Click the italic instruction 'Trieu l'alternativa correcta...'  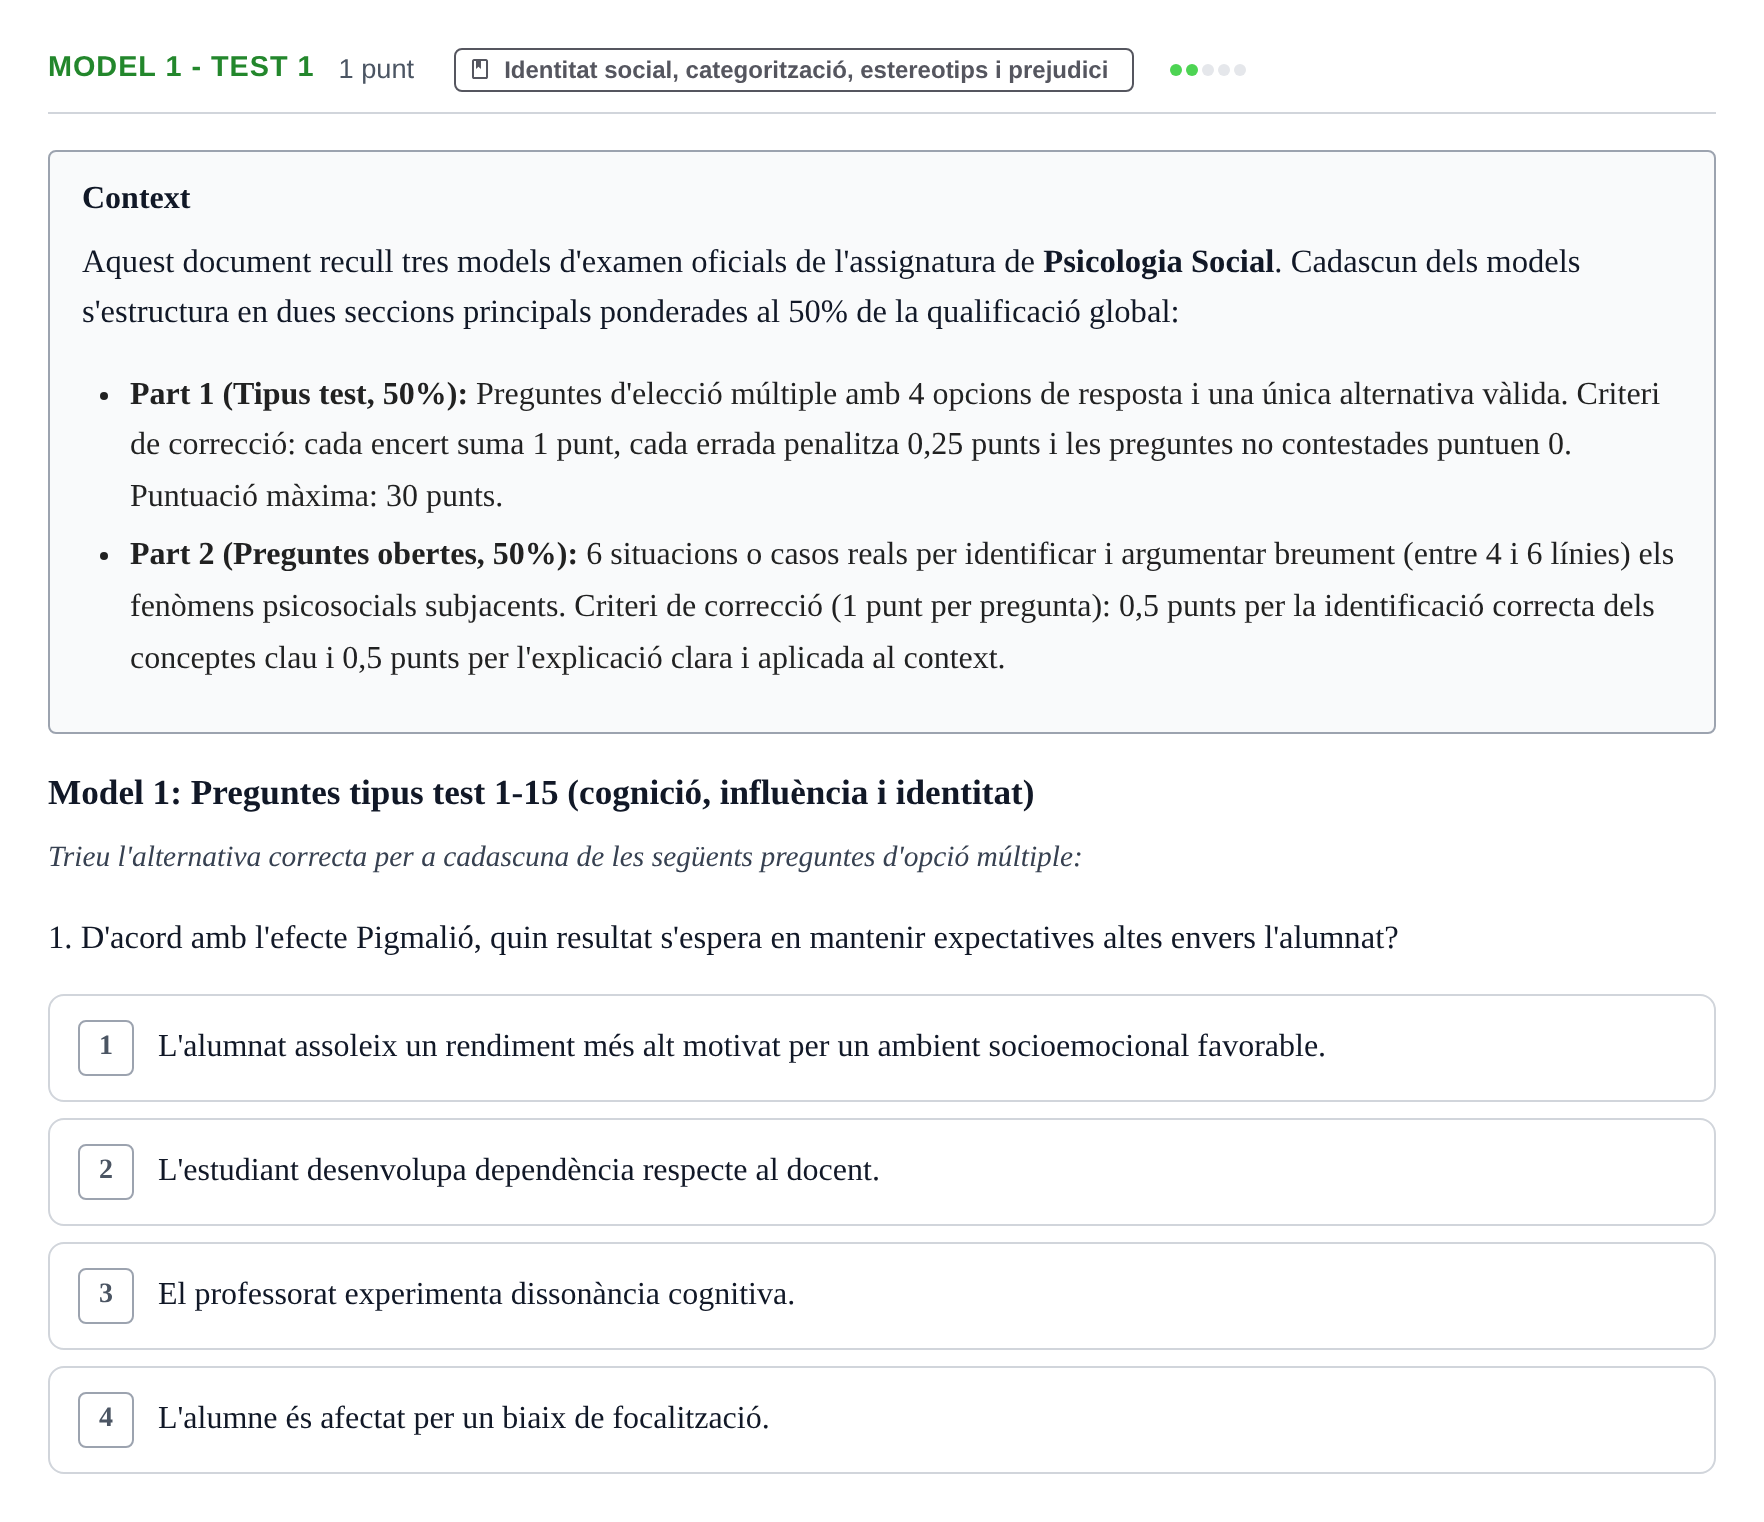[x=565, y=857]
